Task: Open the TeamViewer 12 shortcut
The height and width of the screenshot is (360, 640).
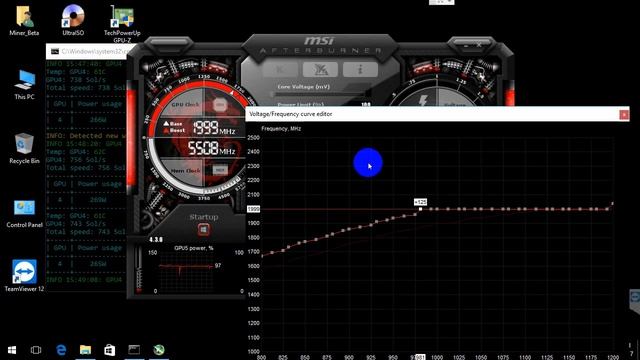Action: pyautogui.click(x=24, y=276)
